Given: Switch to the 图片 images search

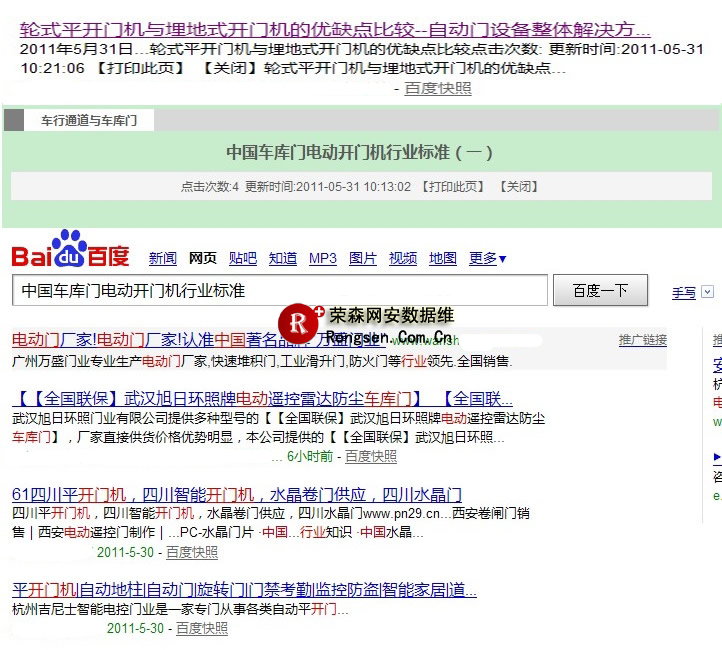Looking at the screenshot, I should click(x=362, y=259).
